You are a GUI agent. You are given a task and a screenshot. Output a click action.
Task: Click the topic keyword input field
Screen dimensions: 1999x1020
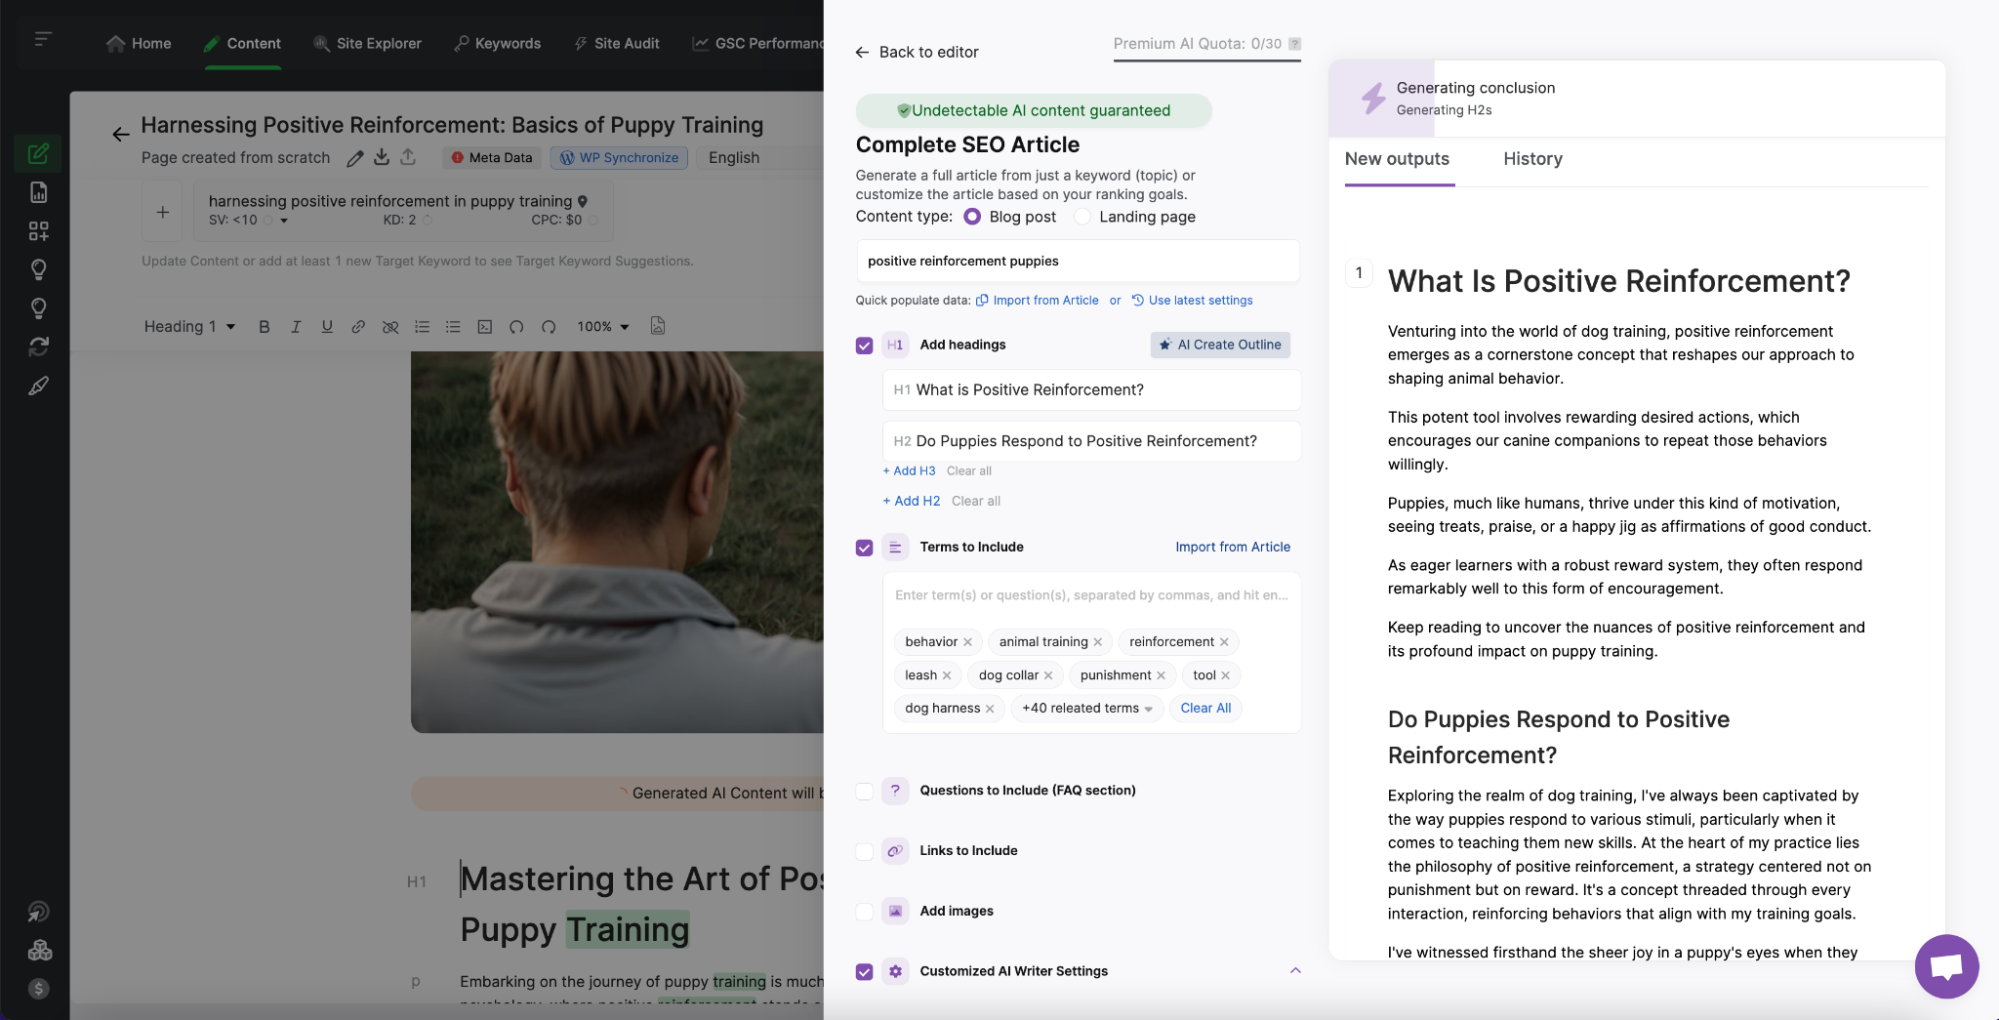pos(1077,261)
